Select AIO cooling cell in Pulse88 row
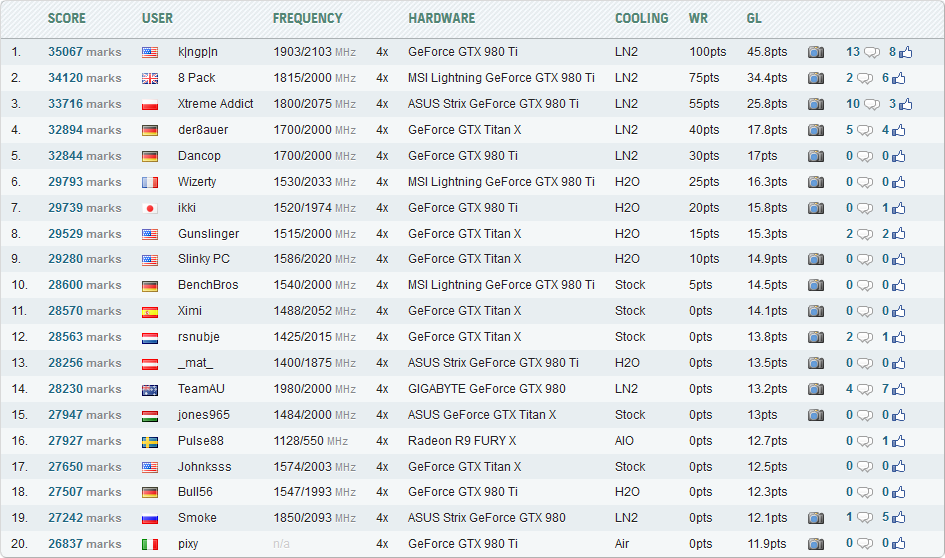The width and height of the screenshot is (945, 558). (x=624, y=440)
